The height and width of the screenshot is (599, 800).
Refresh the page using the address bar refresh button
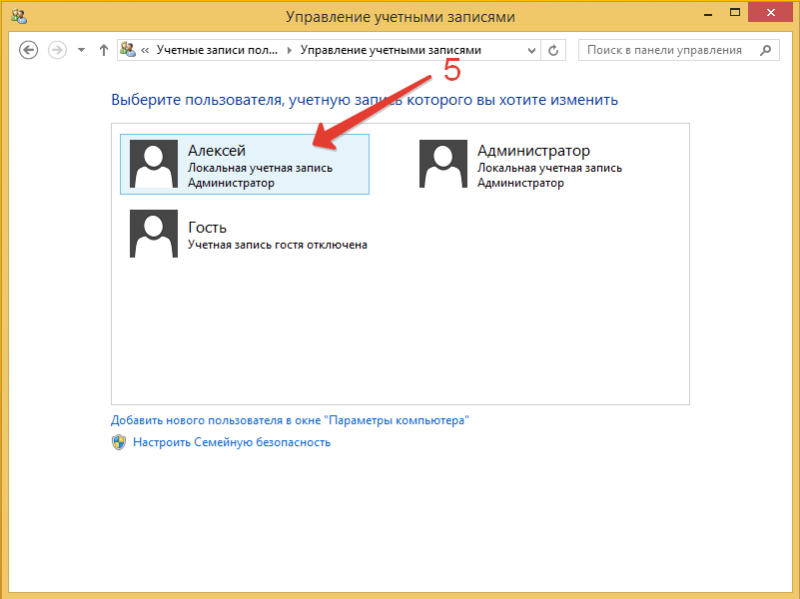click(555, 50)
